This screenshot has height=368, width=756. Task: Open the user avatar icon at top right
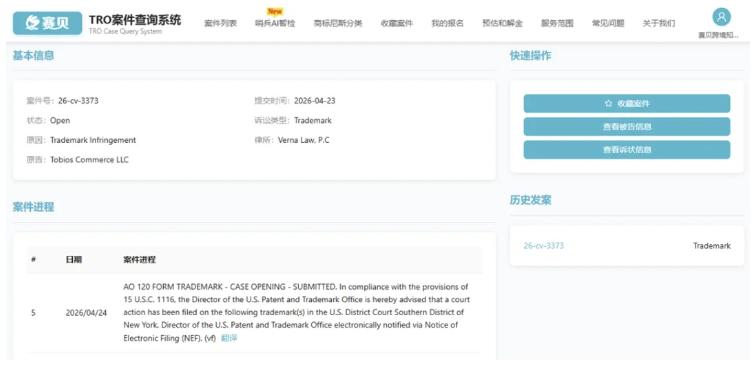pyautogui.click(x=721, y=17)
